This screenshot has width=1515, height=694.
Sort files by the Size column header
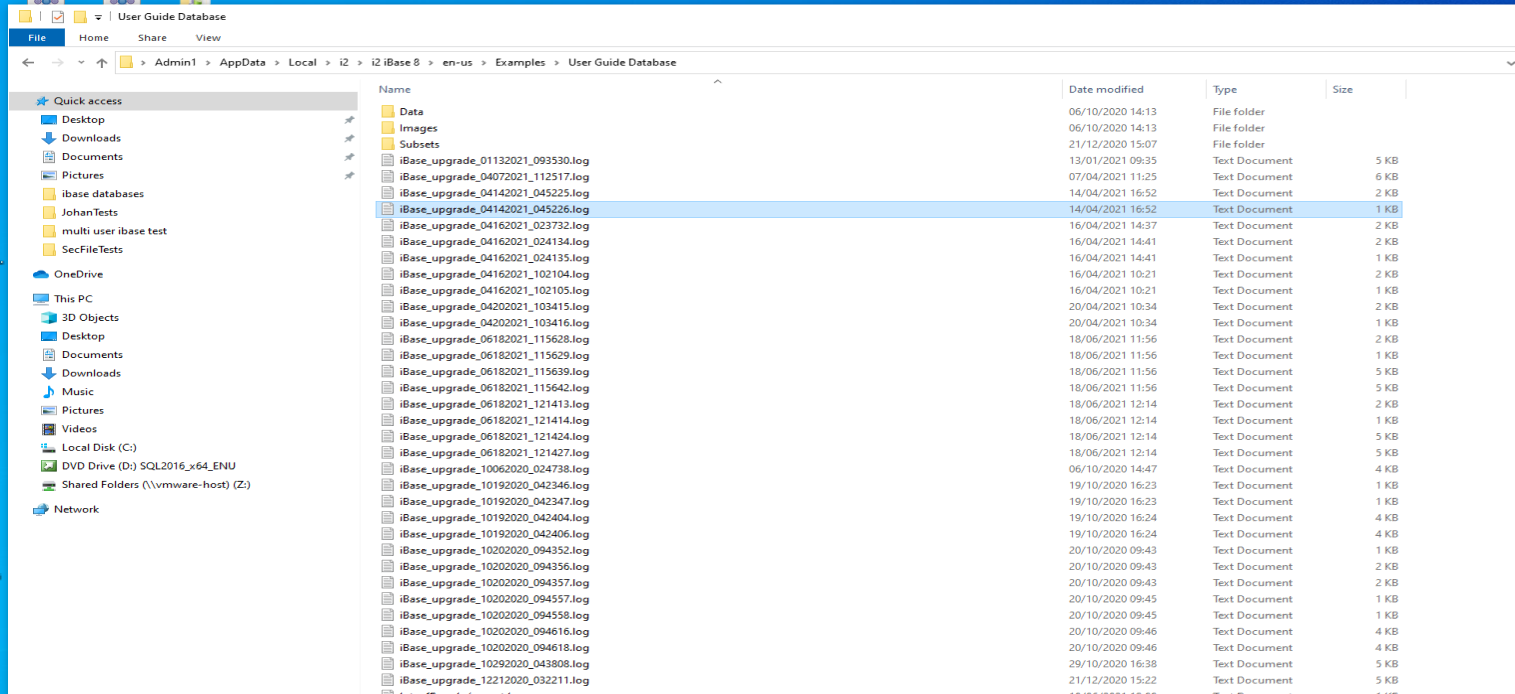click(1342, 89)
